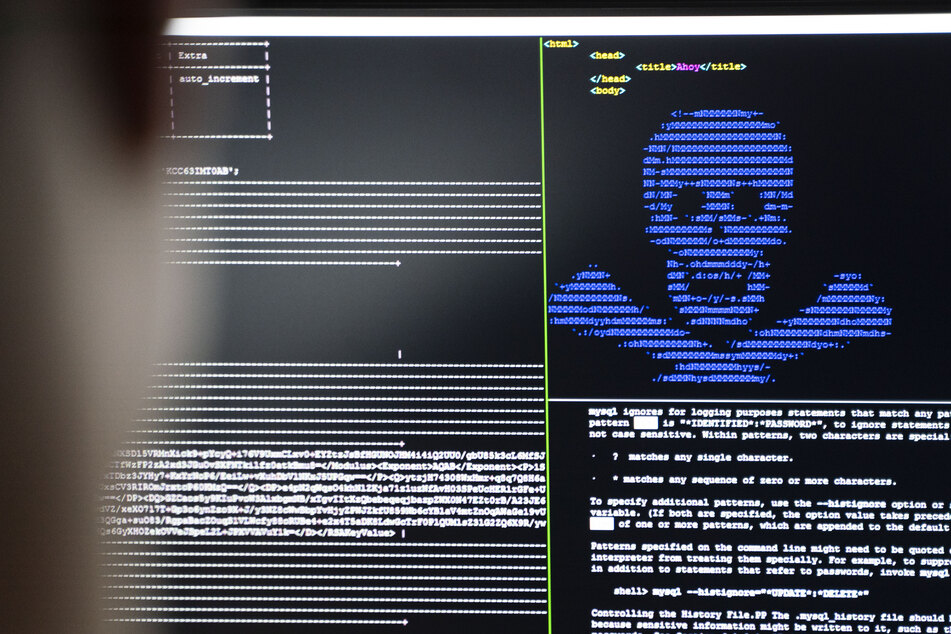This screenshot has width=951, height=634.
Task: Click 'Patterns specified on the command line' text
Action: tap(769, 548)
